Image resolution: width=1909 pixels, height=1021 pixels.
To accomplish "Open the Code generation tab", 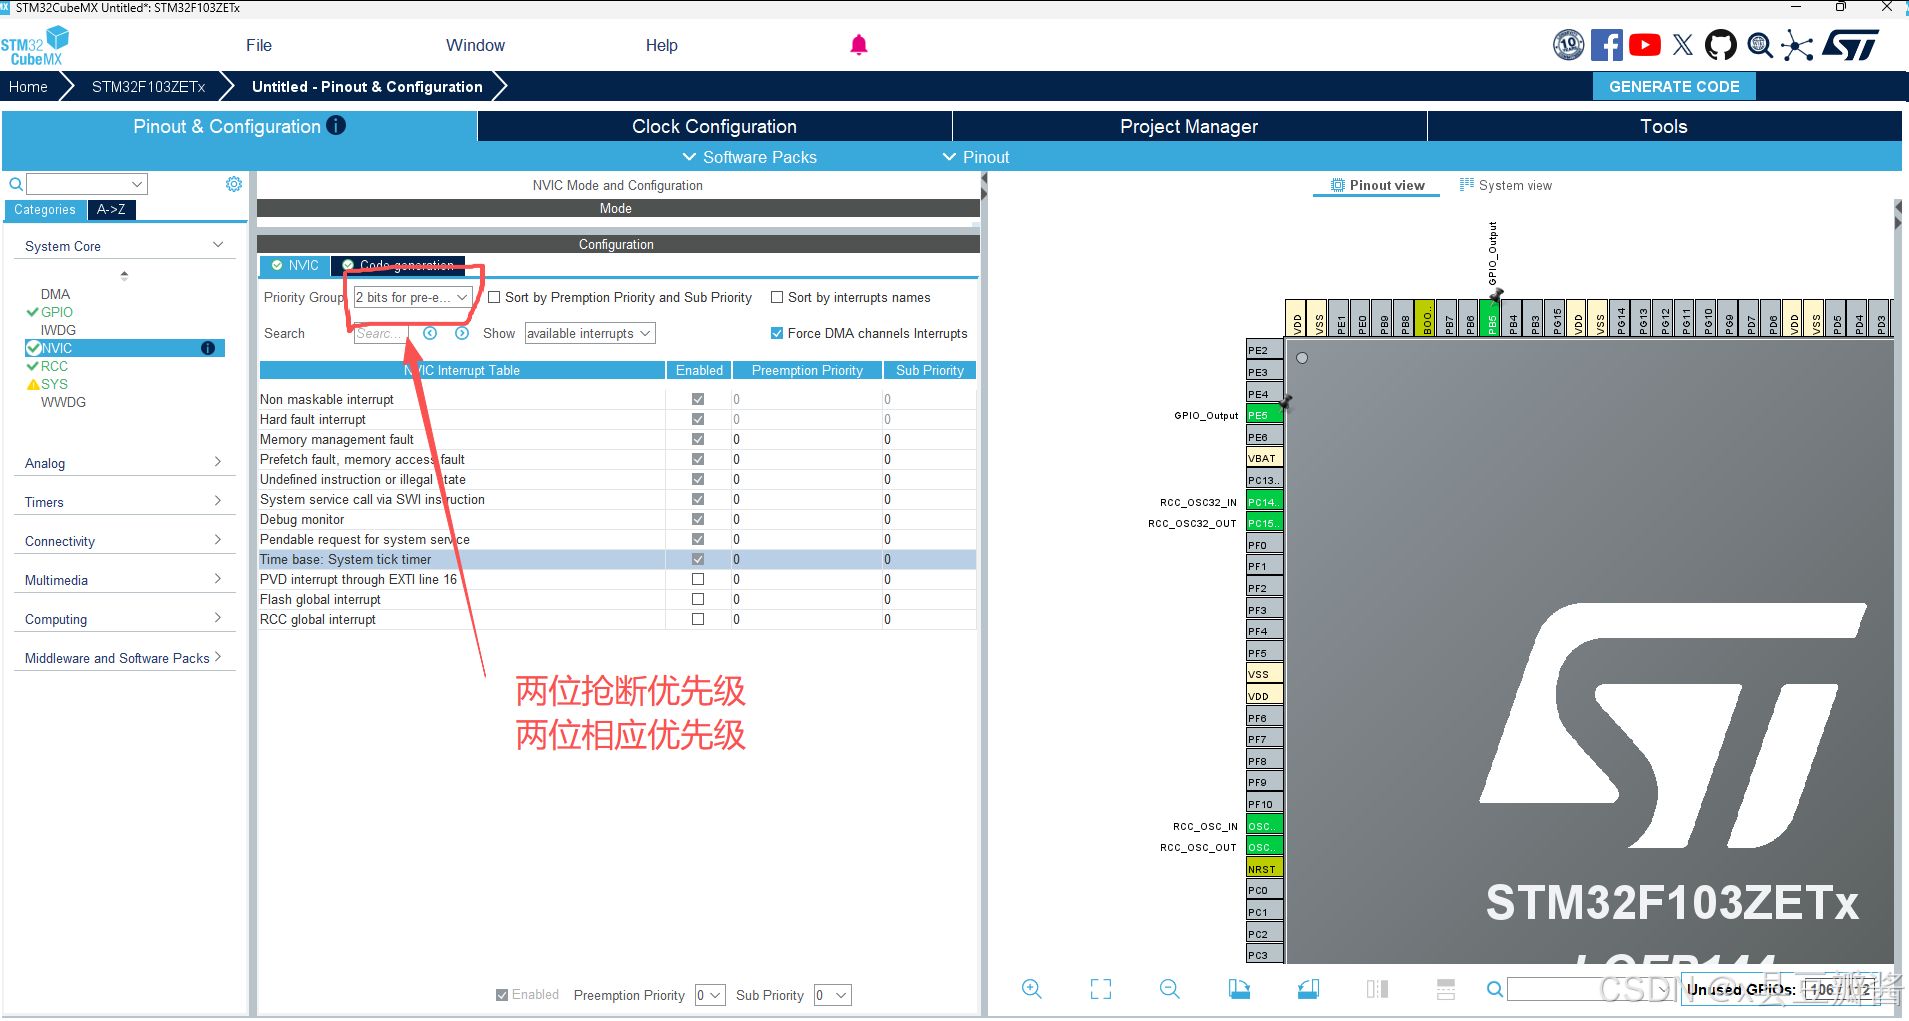I will click(x=398, y=265).
